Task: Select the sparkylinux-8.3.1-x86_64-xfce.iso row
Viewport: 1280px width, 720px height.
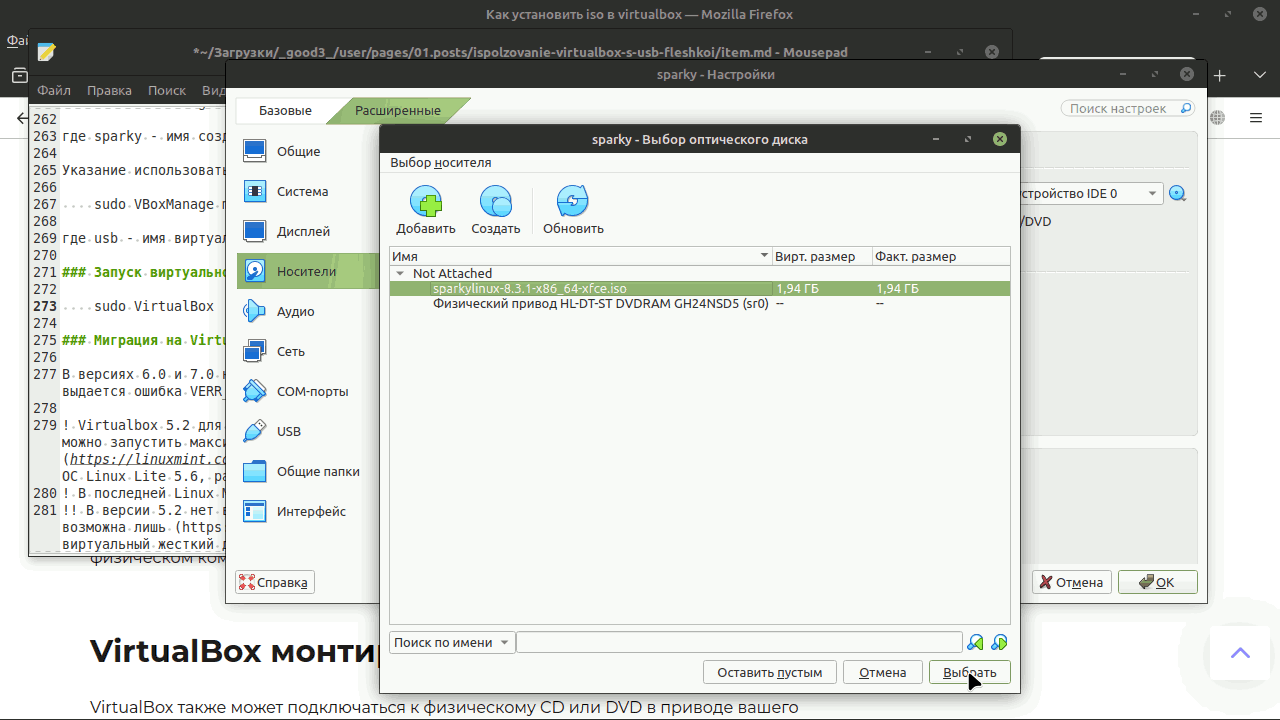Action: pos(700,288)
